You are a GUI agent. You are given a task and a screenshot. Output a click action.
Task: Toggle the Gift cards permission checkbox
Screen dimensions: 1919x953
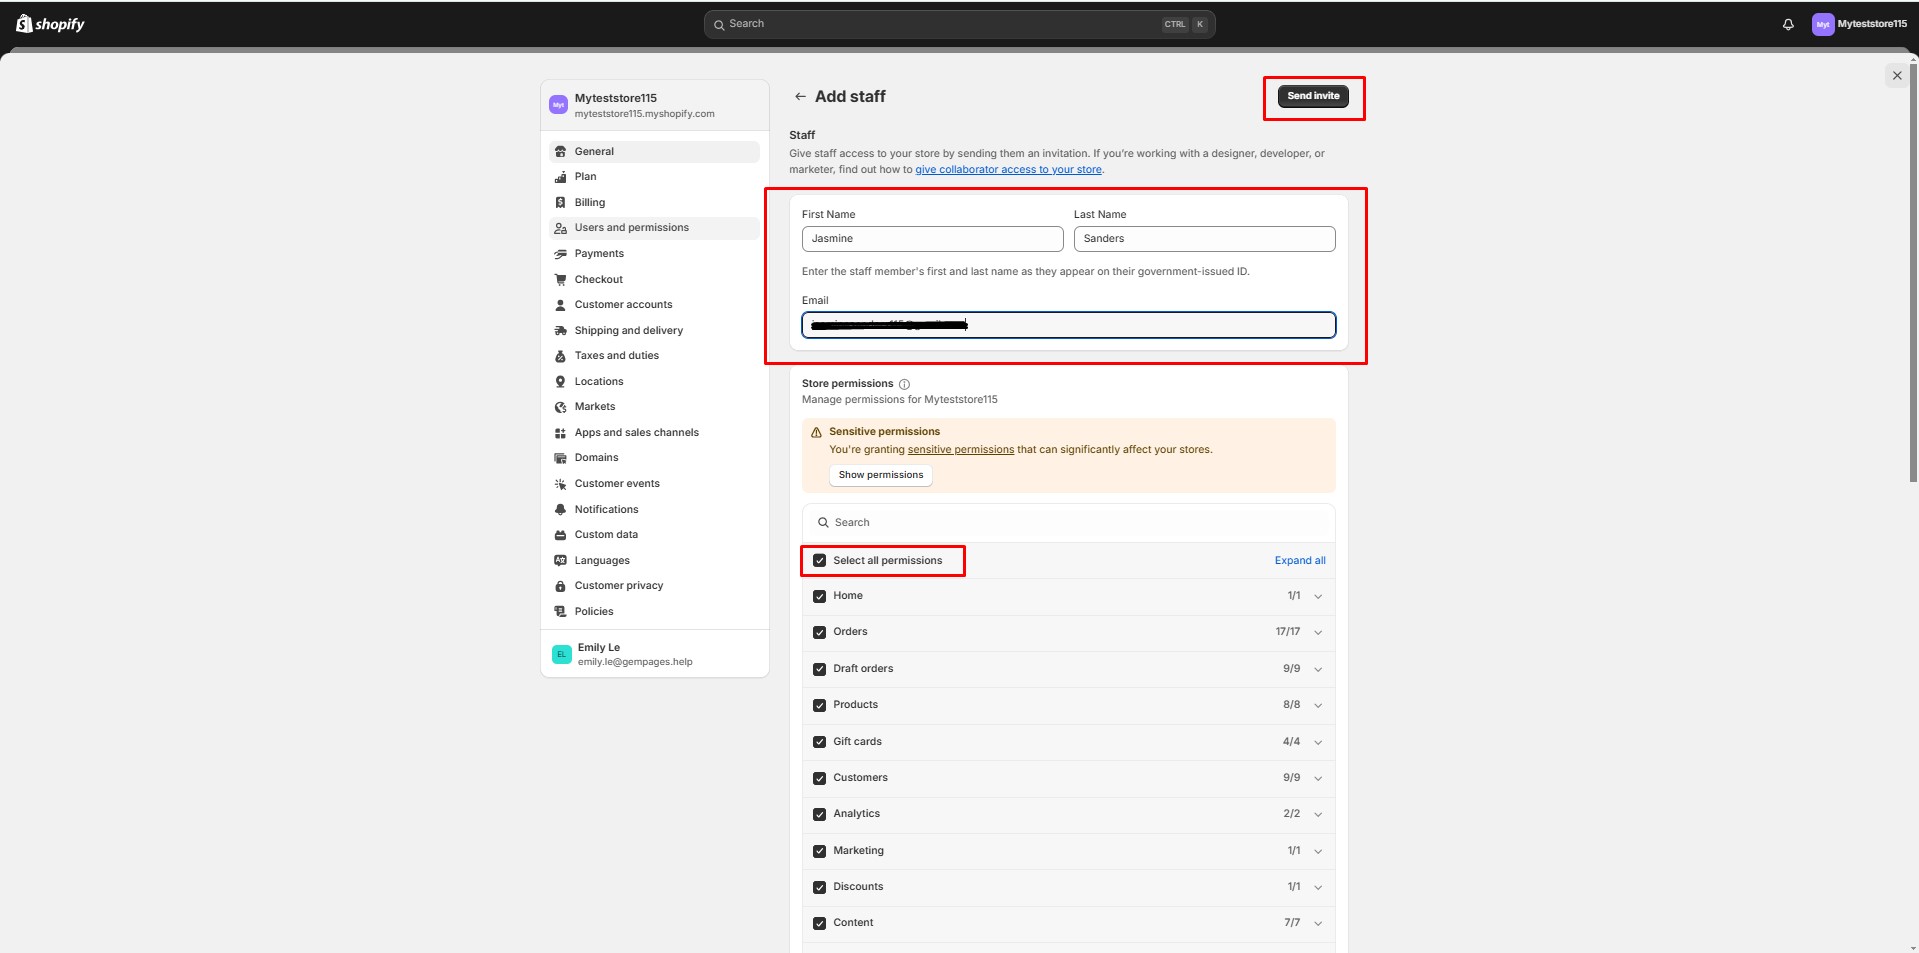[x=820, y=742]
